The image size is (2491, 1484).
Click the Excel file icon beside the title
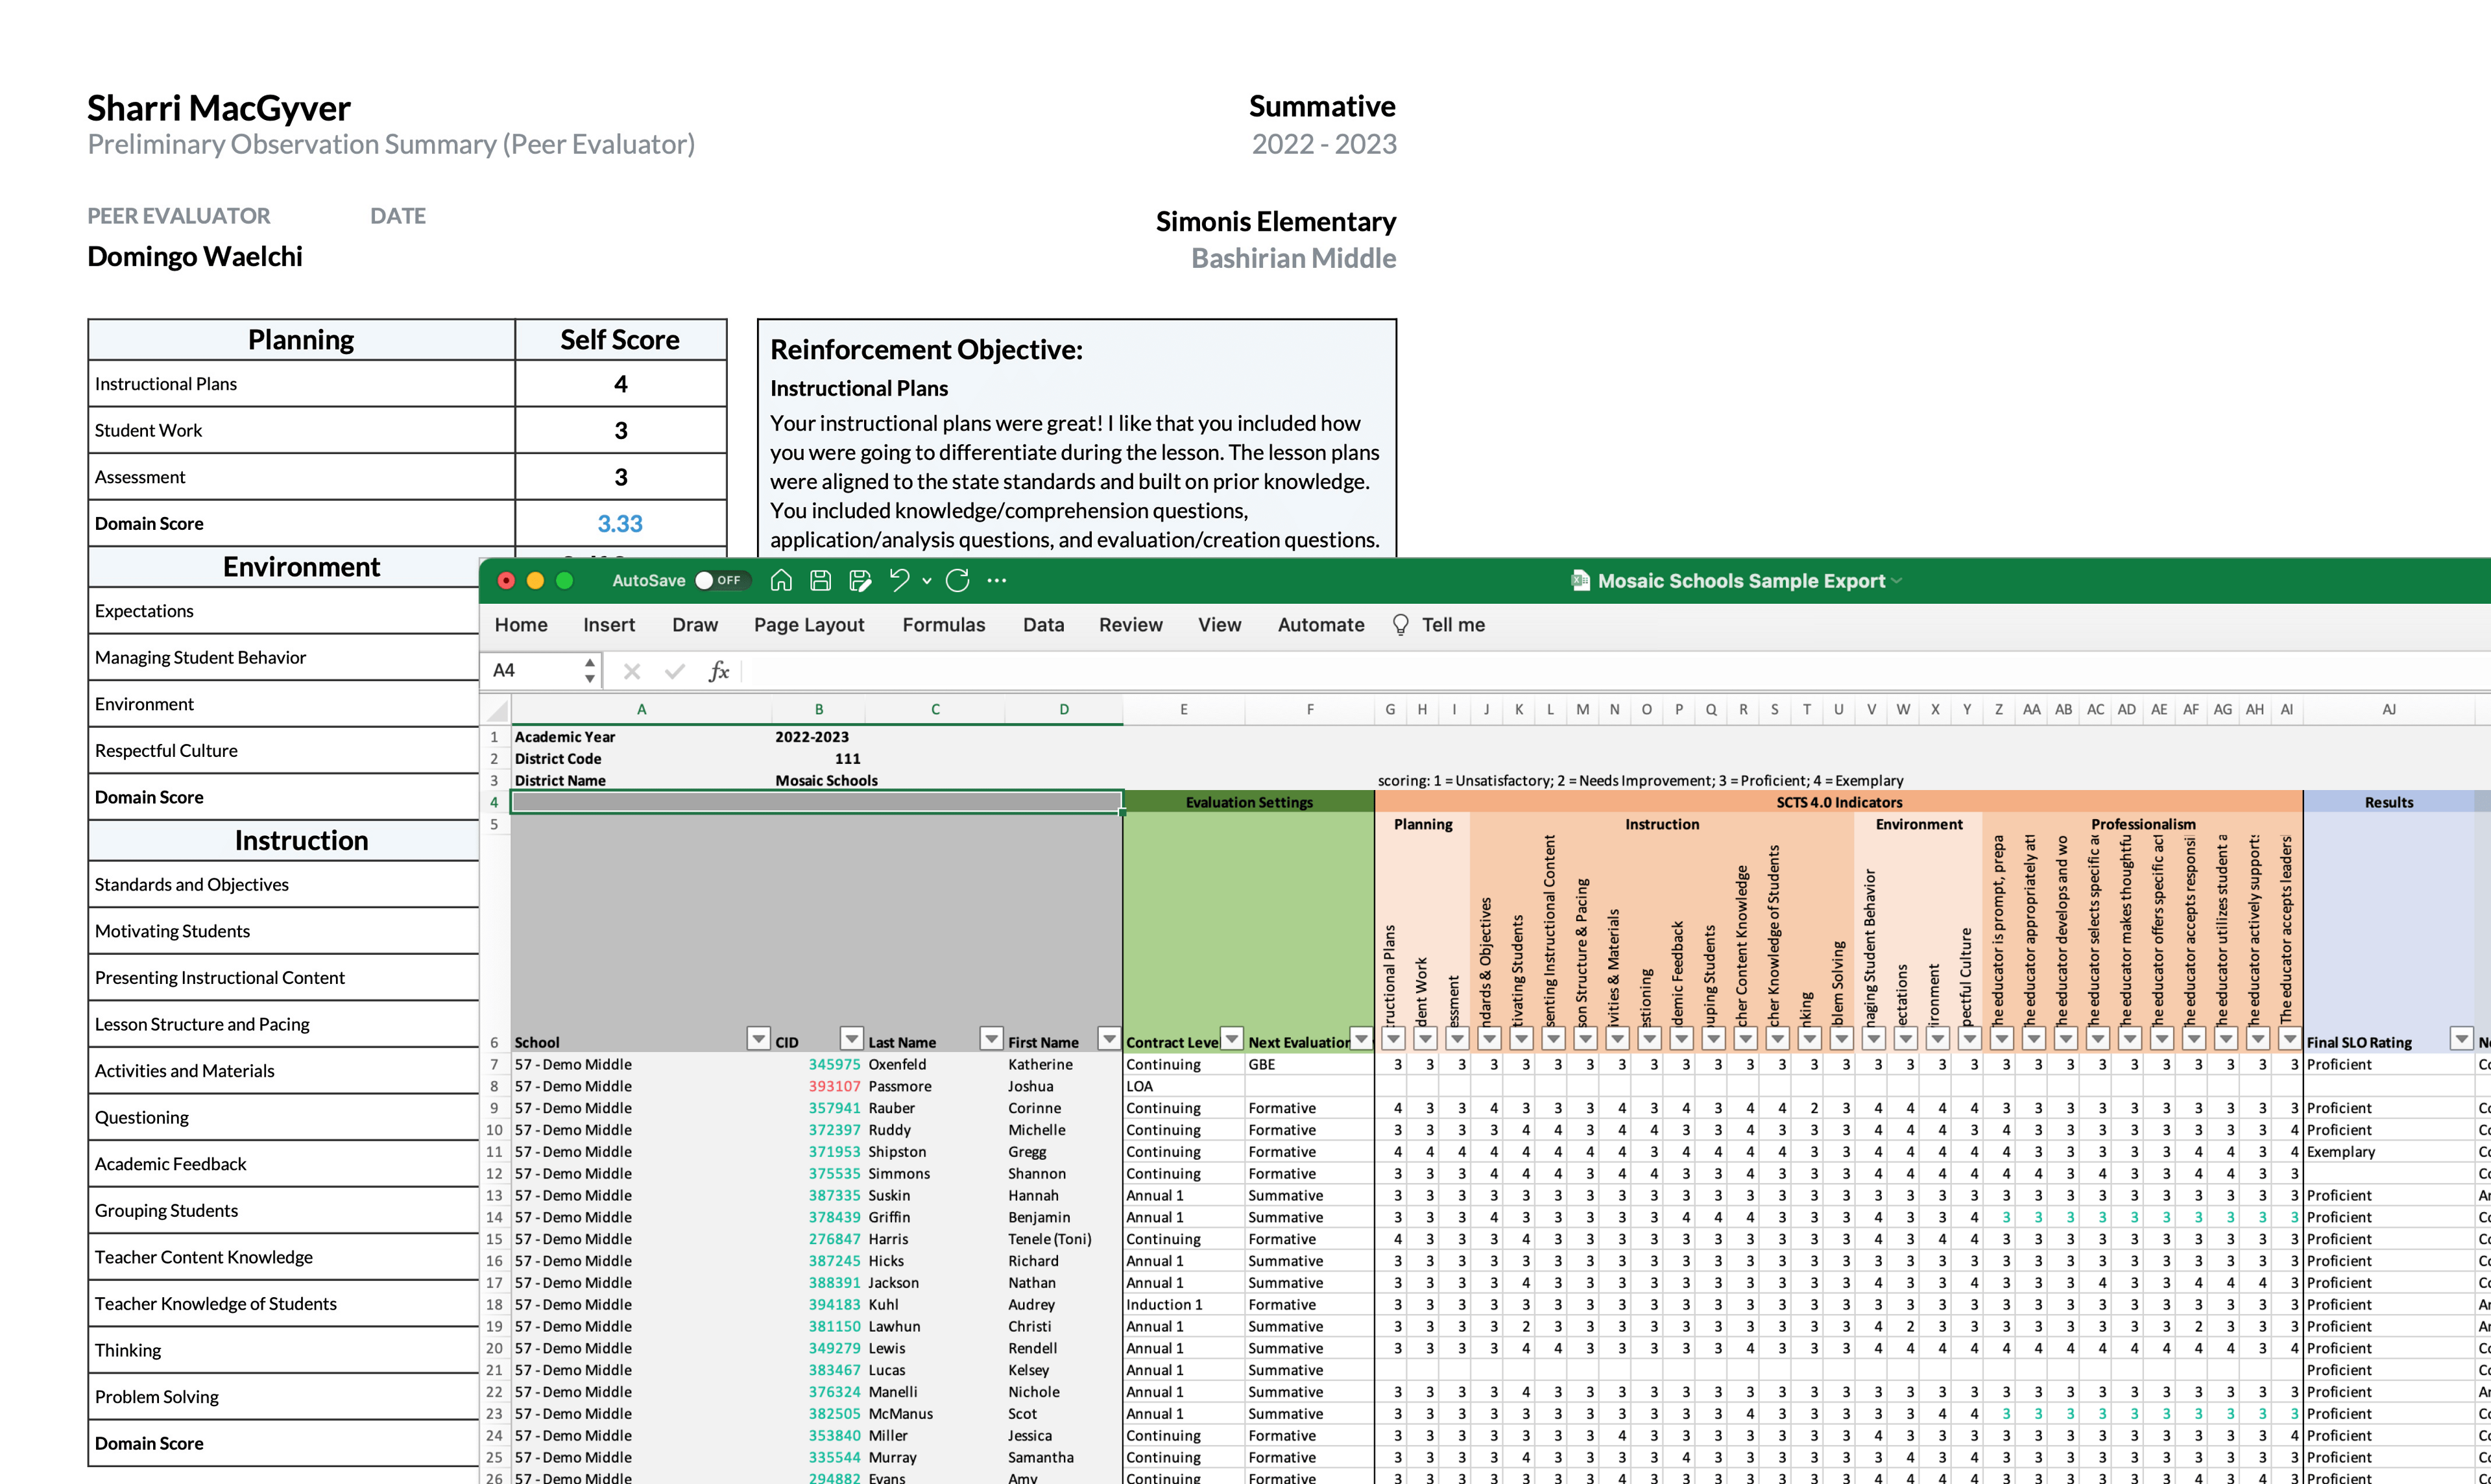1580,581
